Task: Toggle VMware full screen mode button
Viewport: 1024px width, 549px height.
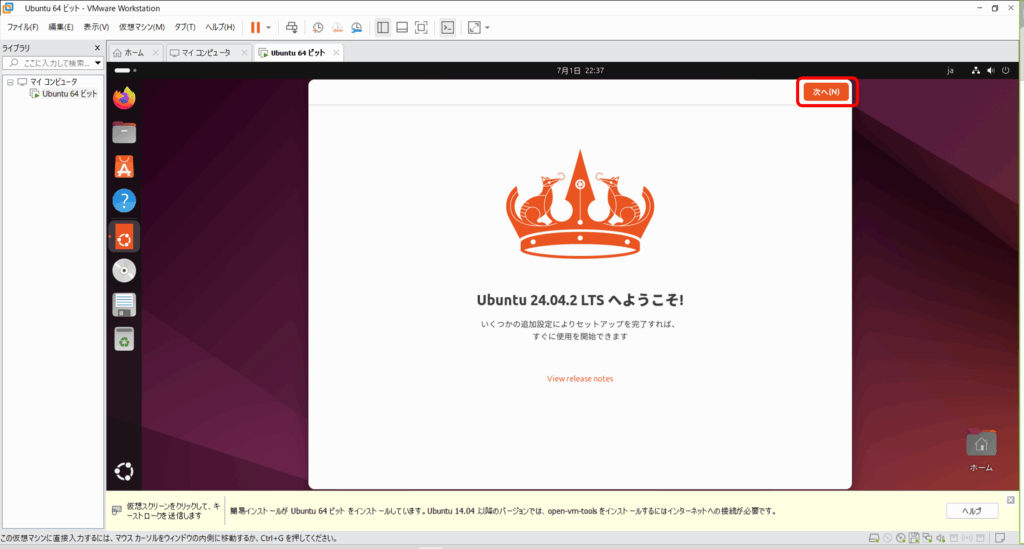Action: pyautogui.click(x=421, y=27)
